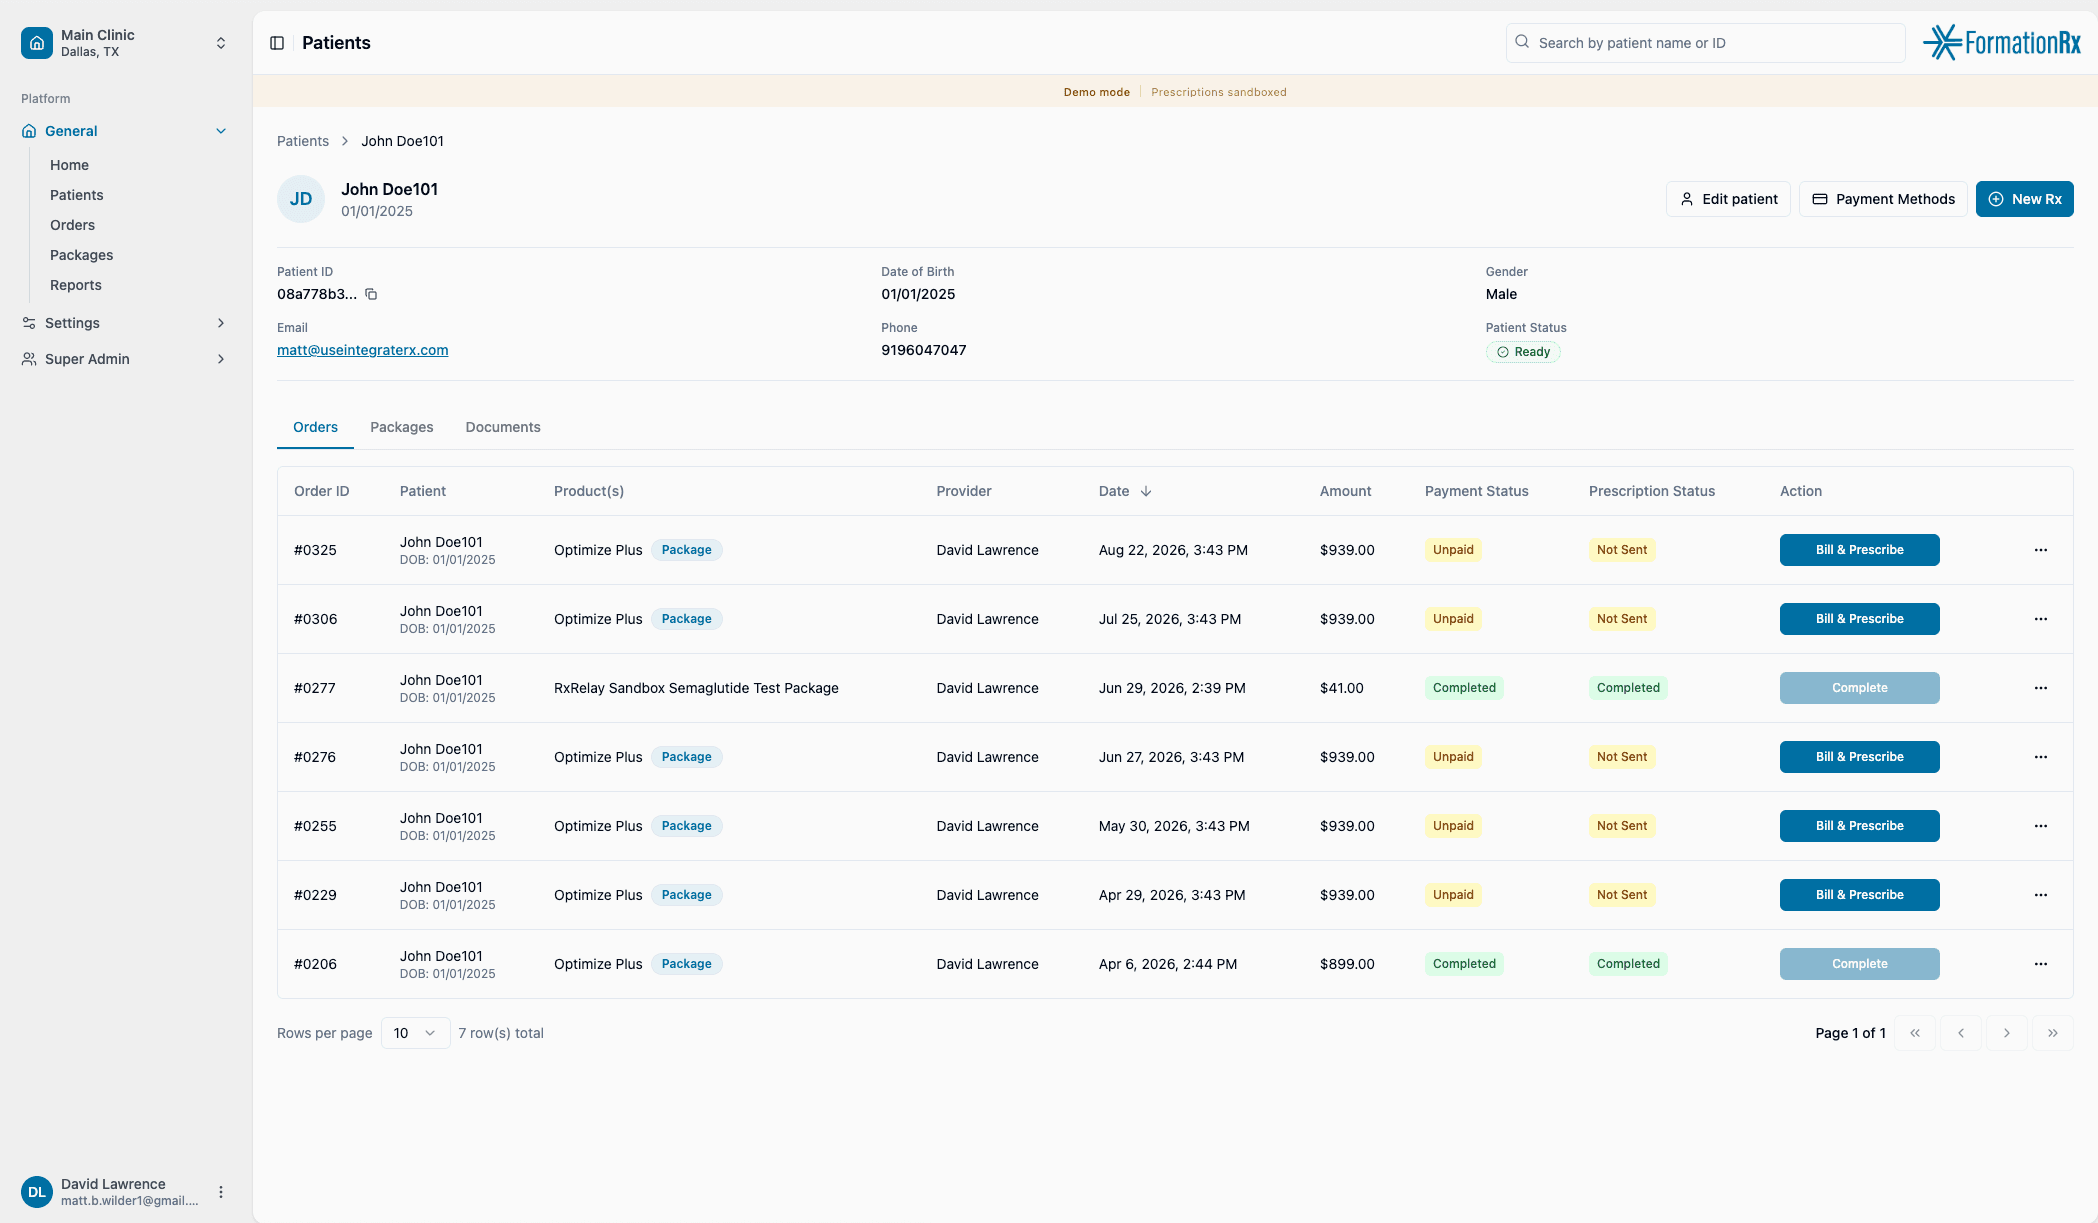Create a New Rx
This screenshot has width=2098, height=1223.
2025,199
